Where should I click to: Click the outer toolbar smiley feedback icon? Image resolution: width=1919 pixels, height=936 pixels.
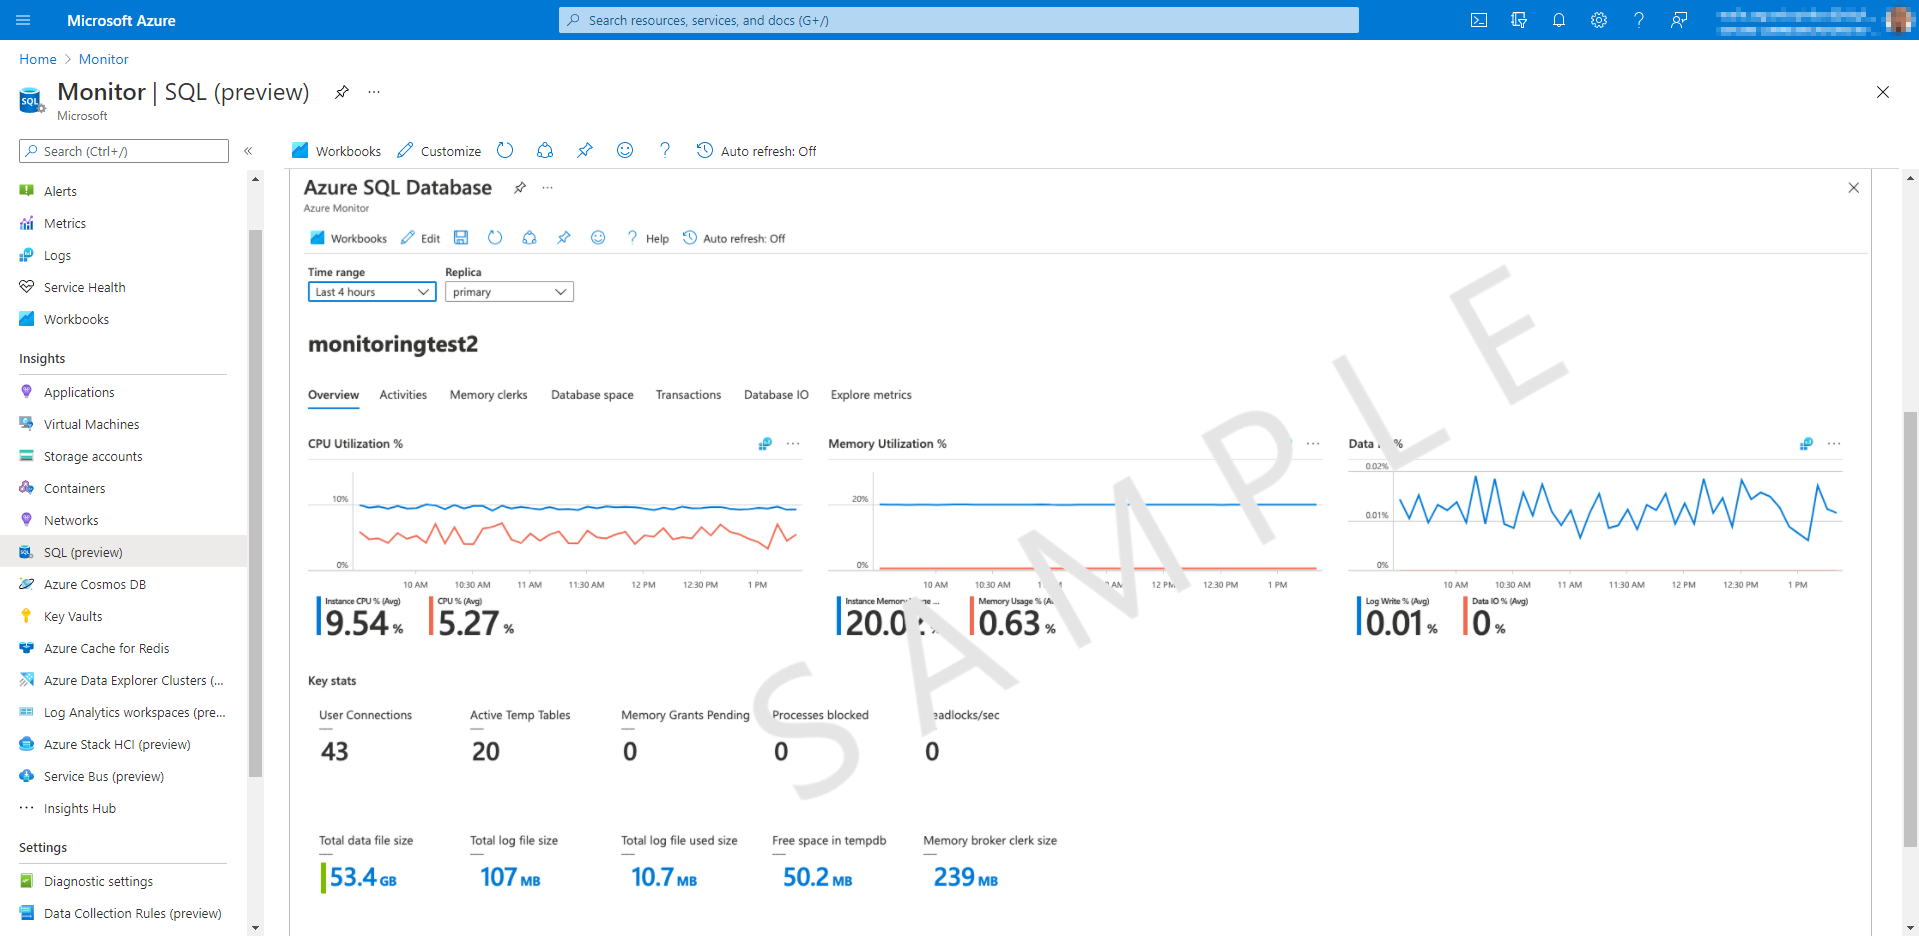(x=625, y=150)
